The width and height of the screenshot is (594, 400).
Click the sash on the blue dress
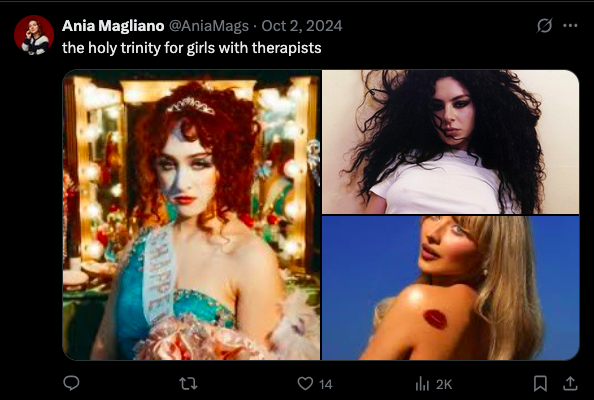click(158, 273)
